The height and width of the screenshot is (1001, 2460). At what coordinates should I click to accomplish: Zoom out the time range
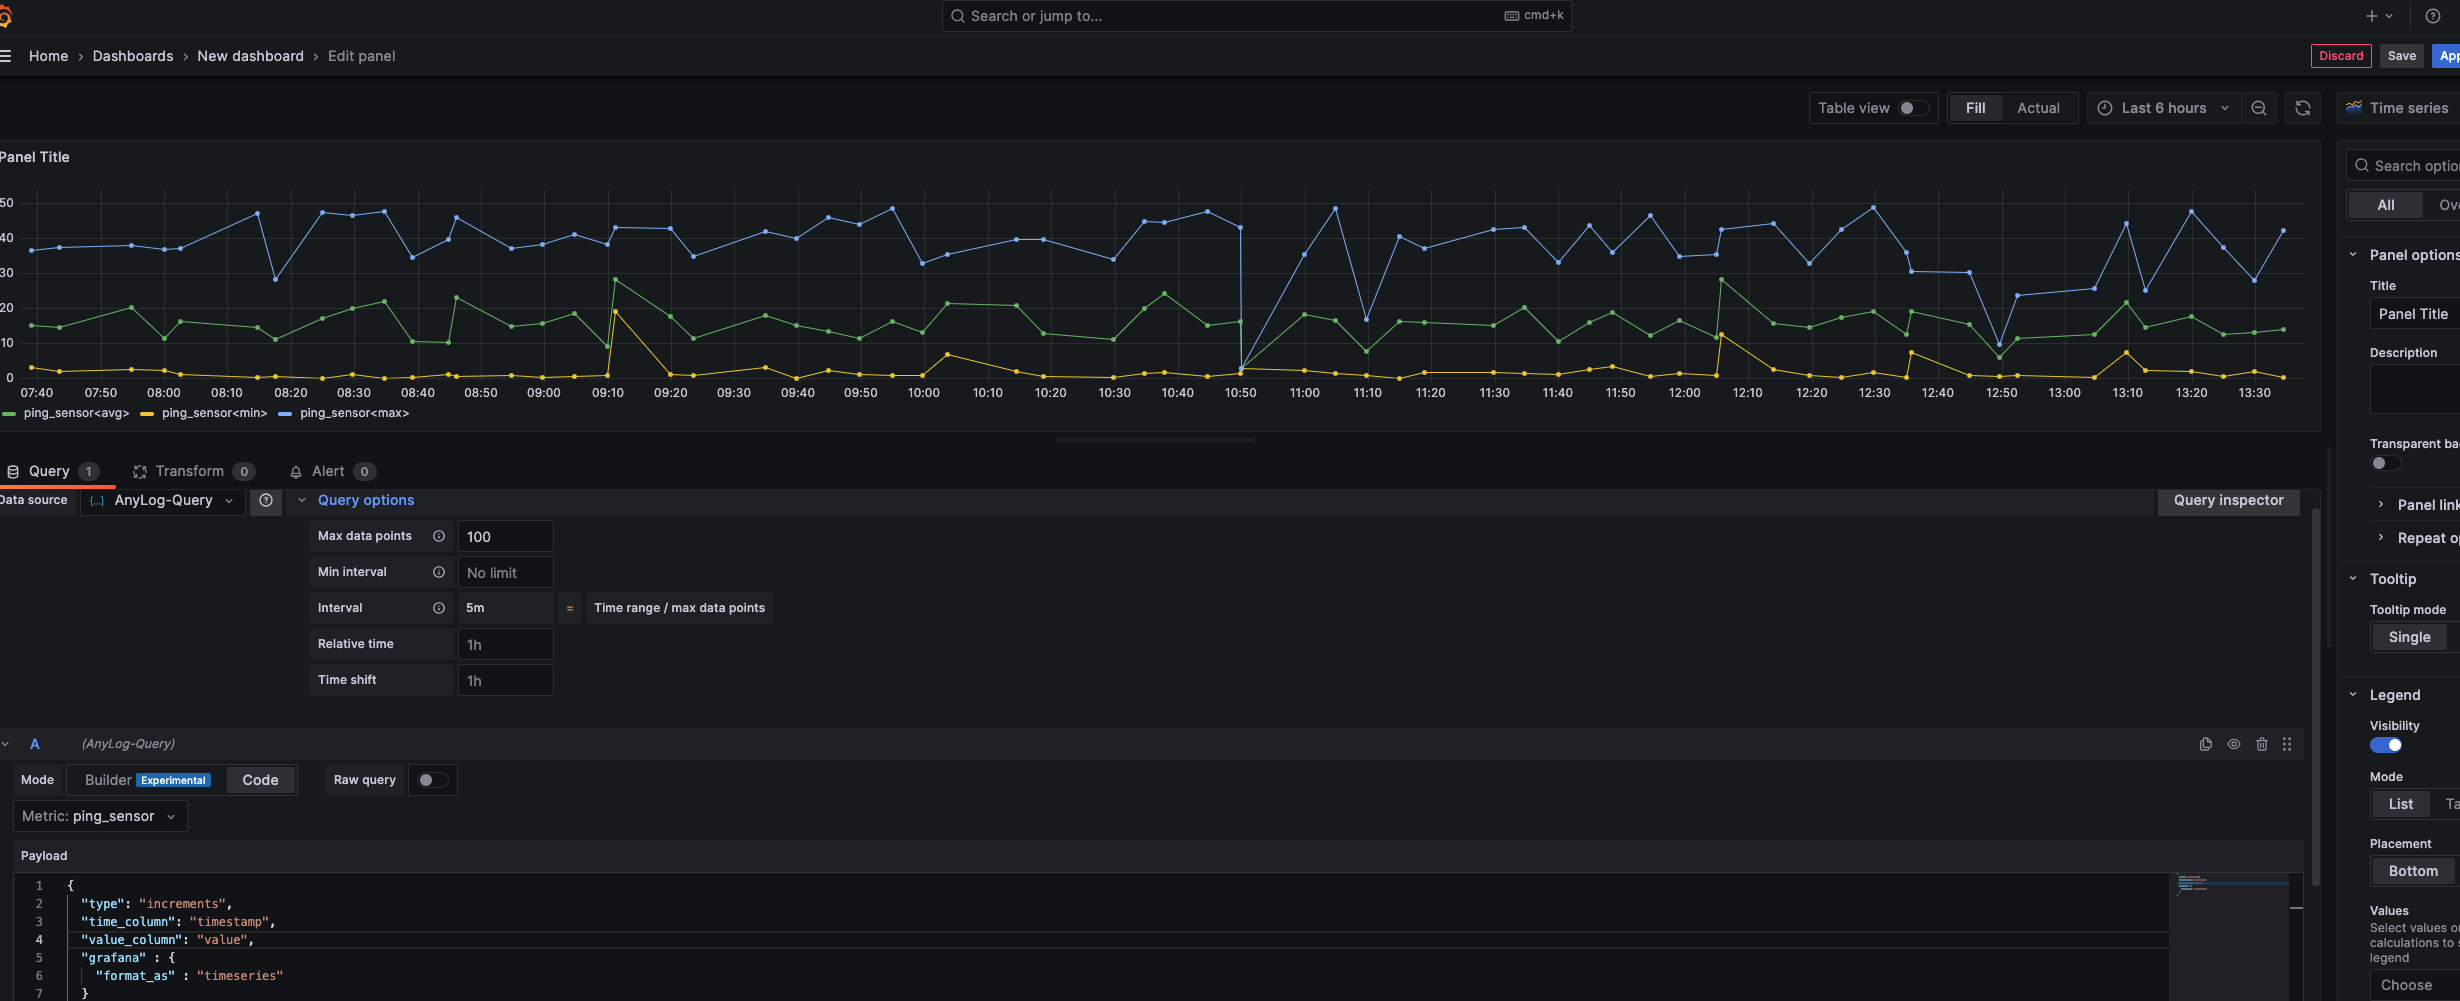[x=2259, y=108]
